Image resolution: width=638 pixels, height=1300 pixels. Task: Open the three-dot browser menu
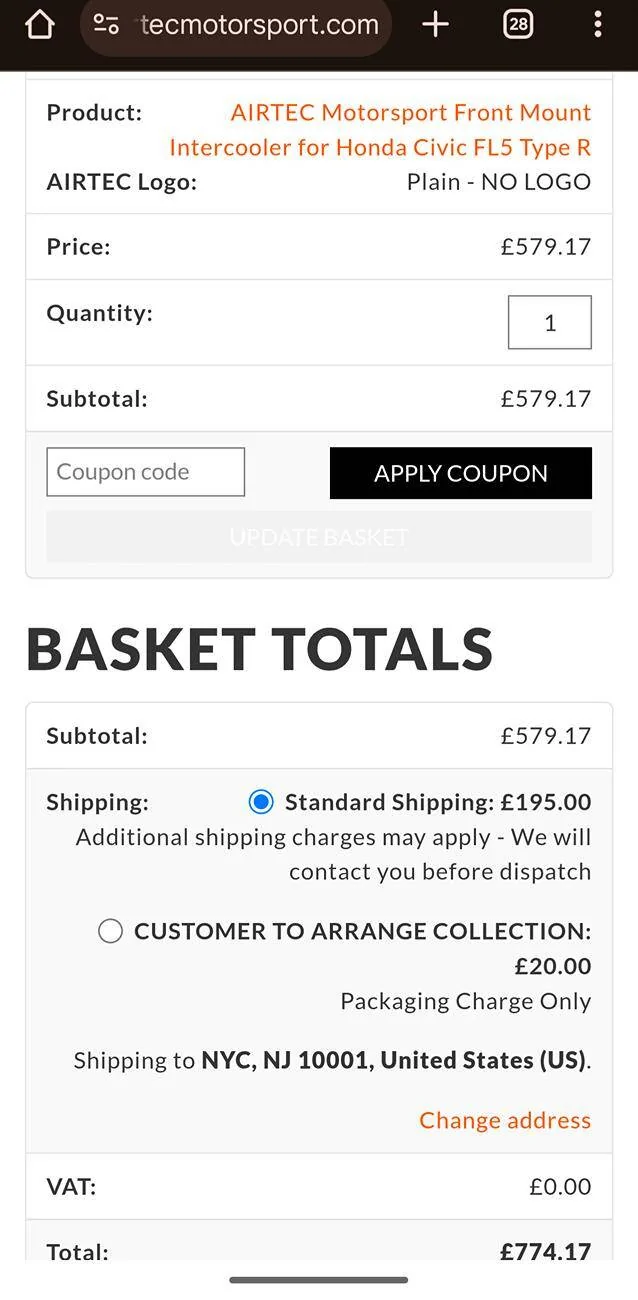click(x=597, y=25)
